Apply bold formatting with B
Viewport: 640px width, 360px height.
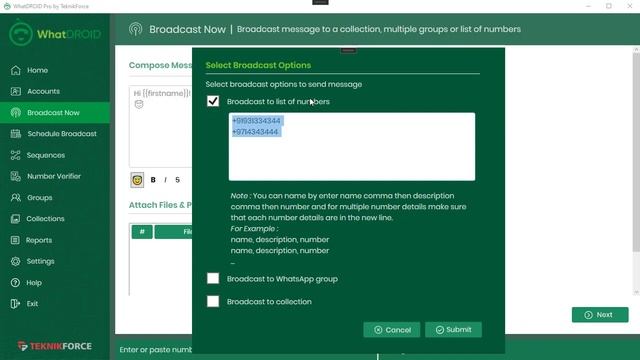[x=153, y=180]
